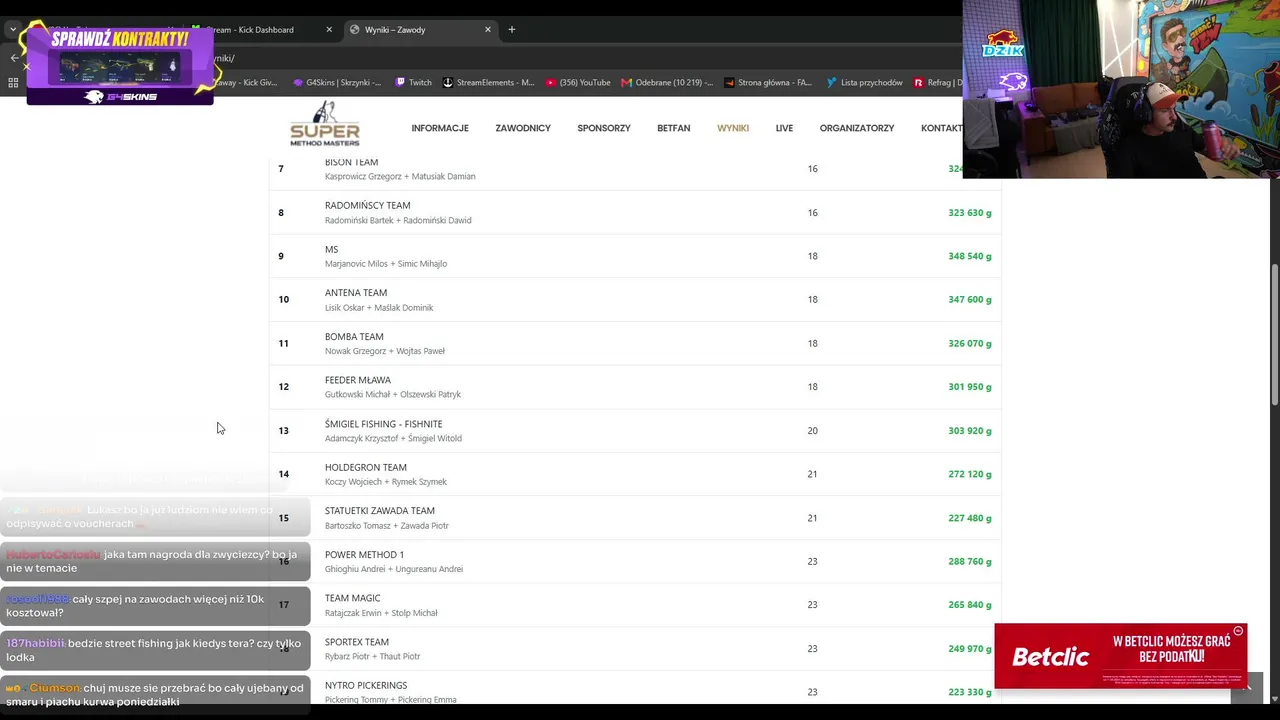Close the Wyniki – Zawody browser tab

[488, 30]
